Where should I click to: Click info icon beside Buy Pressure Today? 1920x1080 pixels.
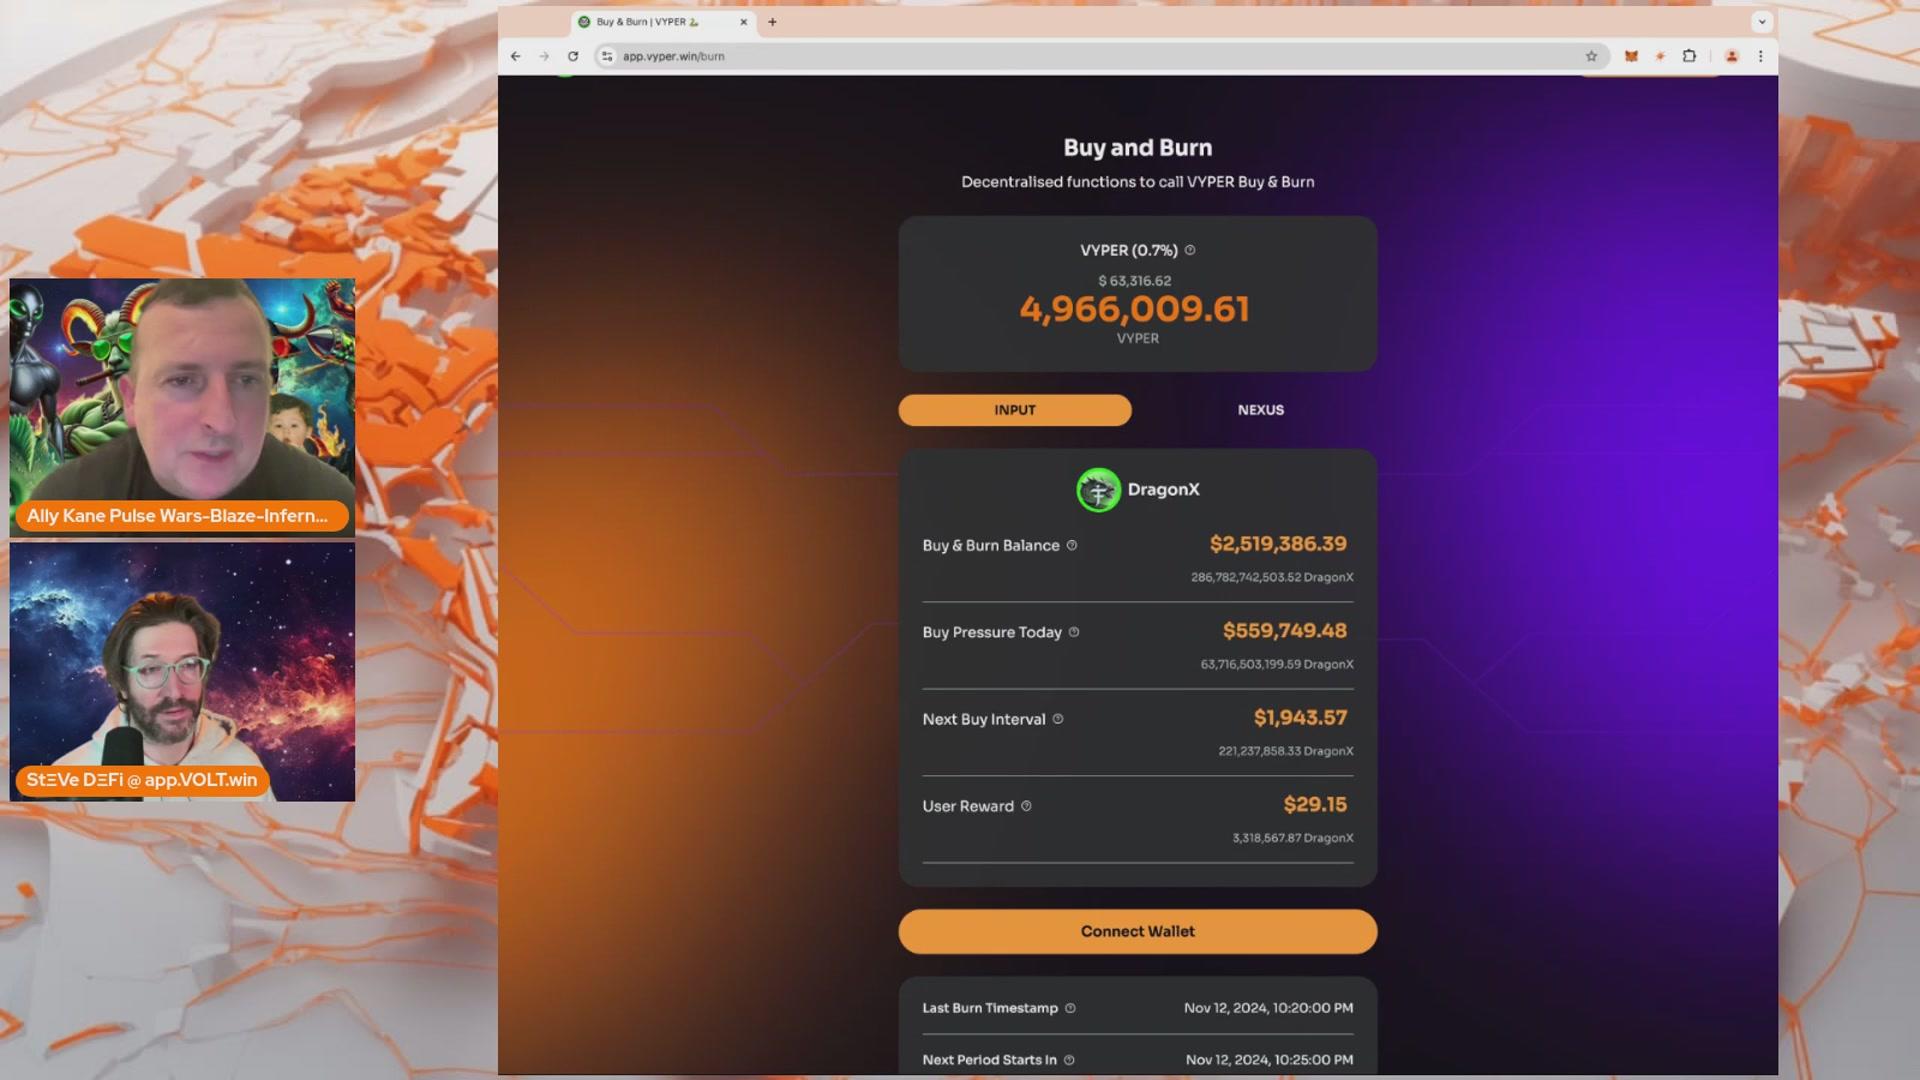coord(1074,632)
